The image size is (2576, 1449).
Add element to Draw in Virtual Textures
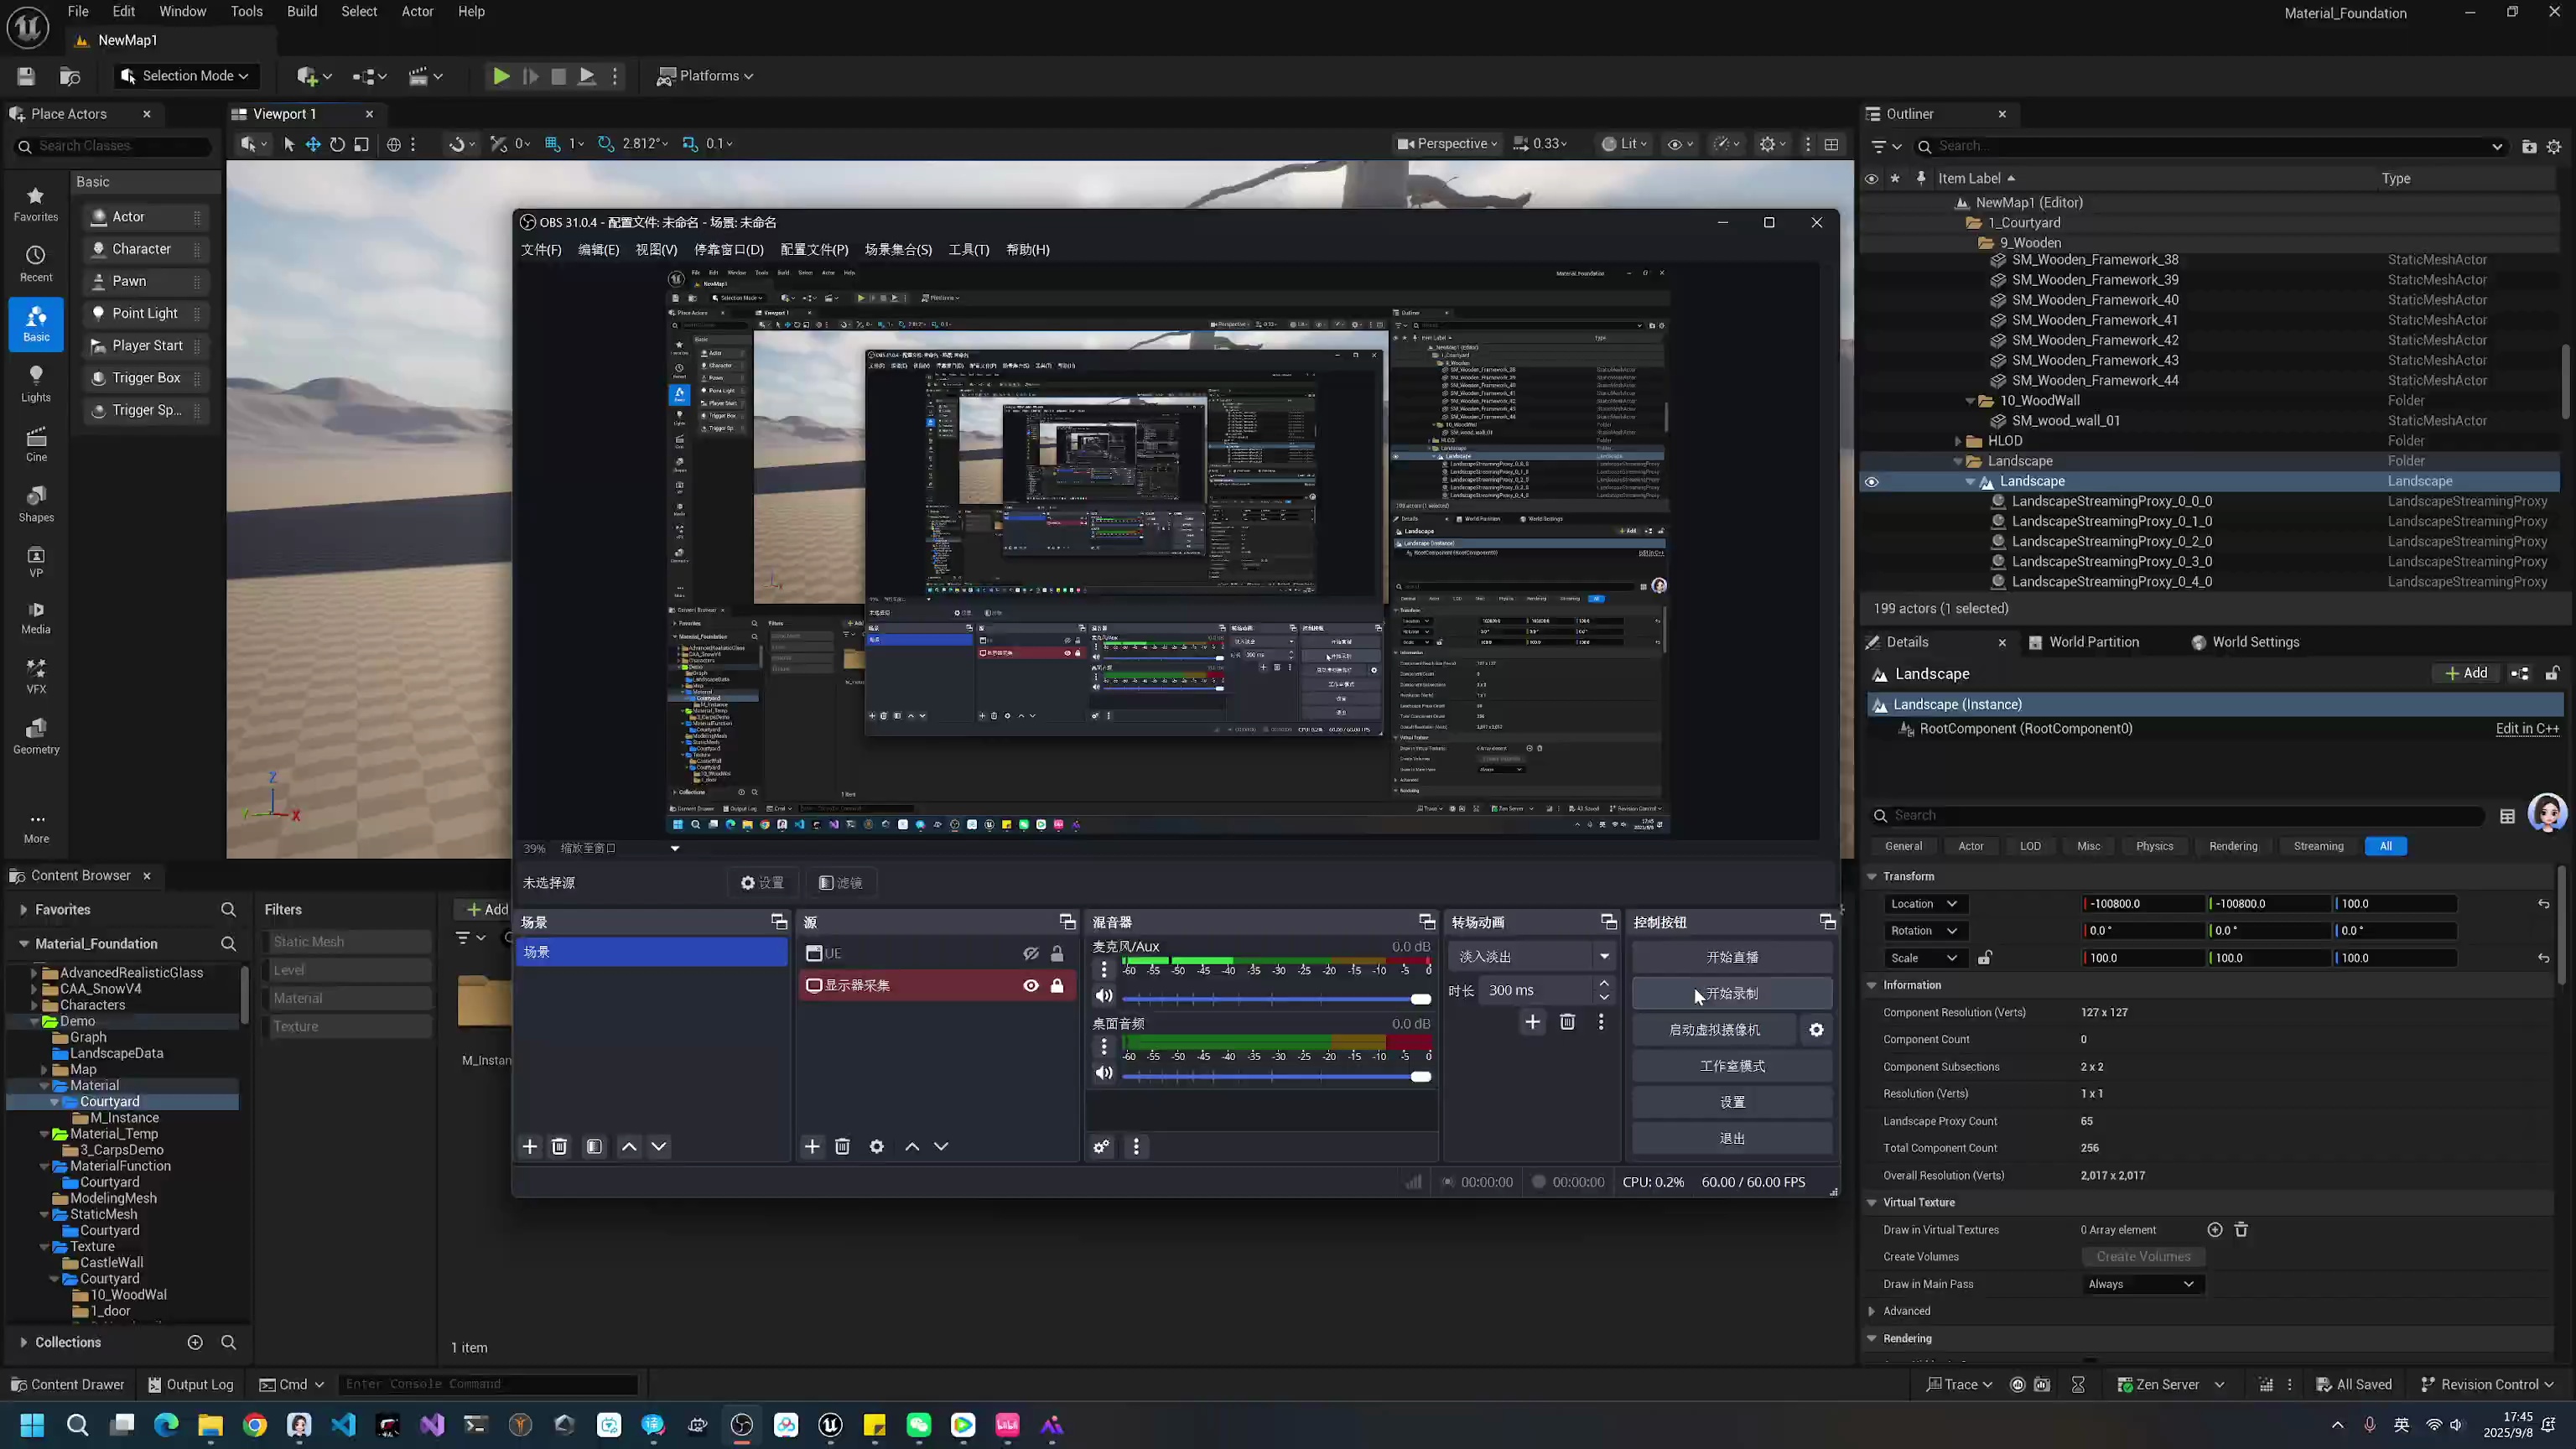coord(2214,1229)
